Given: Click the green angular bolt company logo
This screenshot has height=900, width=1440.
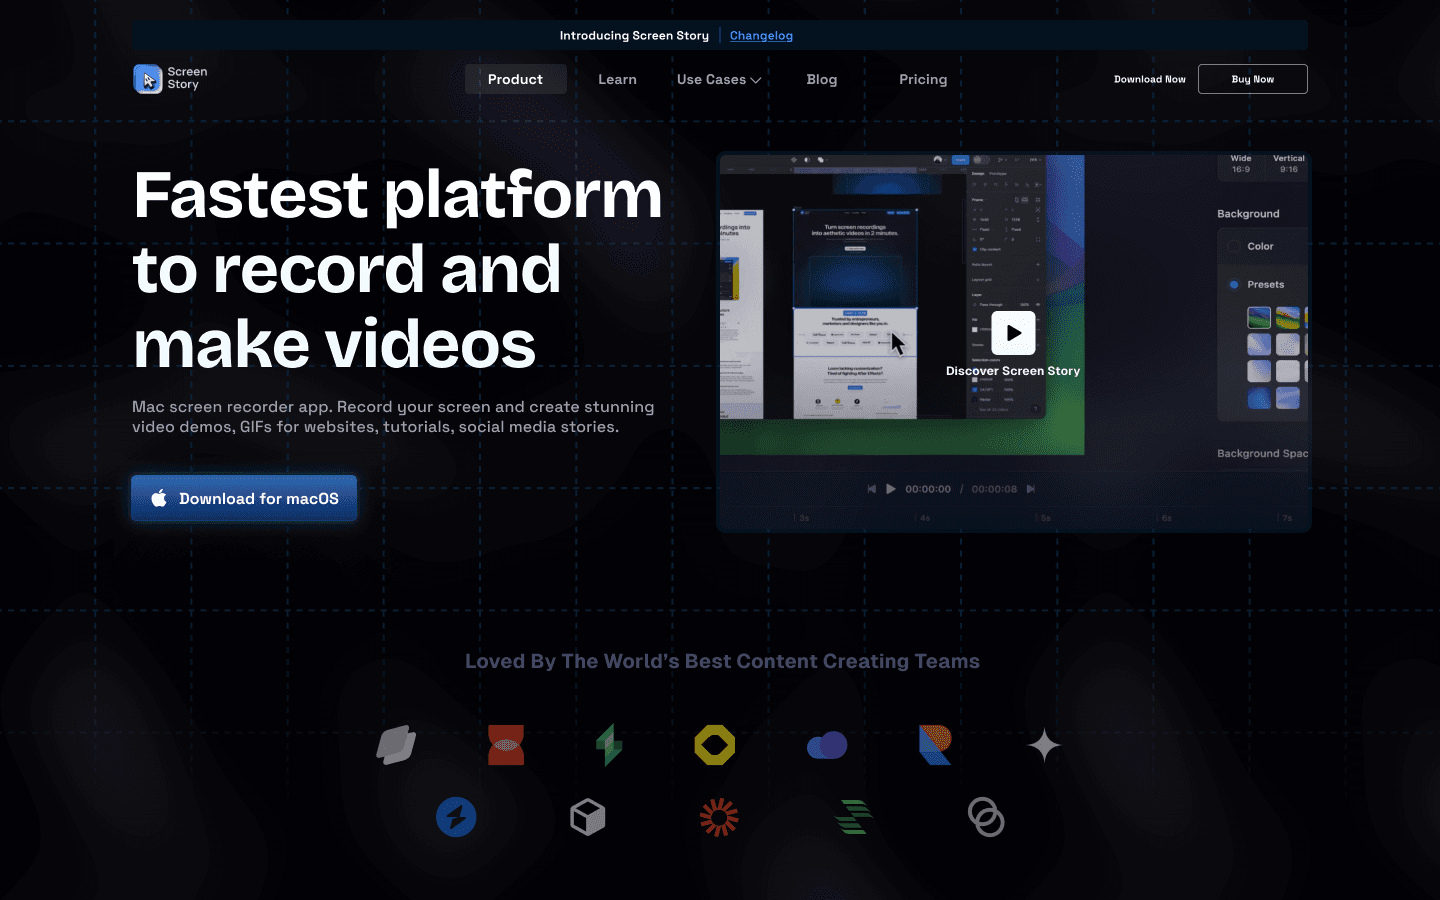Looking at the screenshot, I should (609, 745).
